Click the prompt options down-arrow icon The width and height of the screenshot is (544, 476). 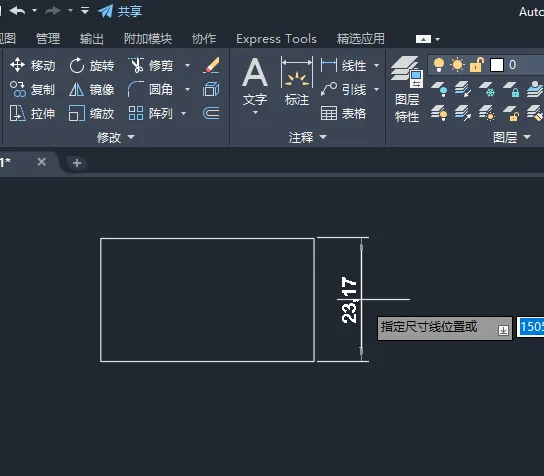tap(503, 330)
